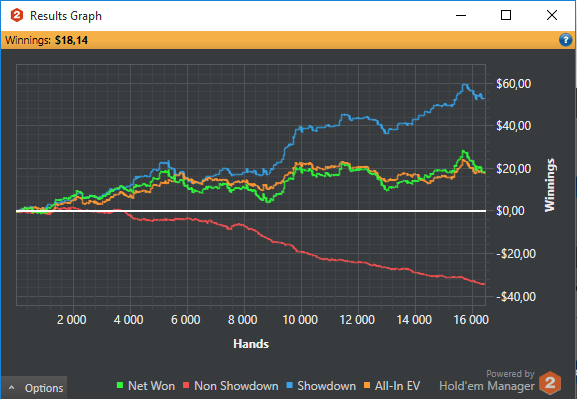Click the $20,00 axis label
This screenshot has height=399, width=577.
(x=513, y=169)
